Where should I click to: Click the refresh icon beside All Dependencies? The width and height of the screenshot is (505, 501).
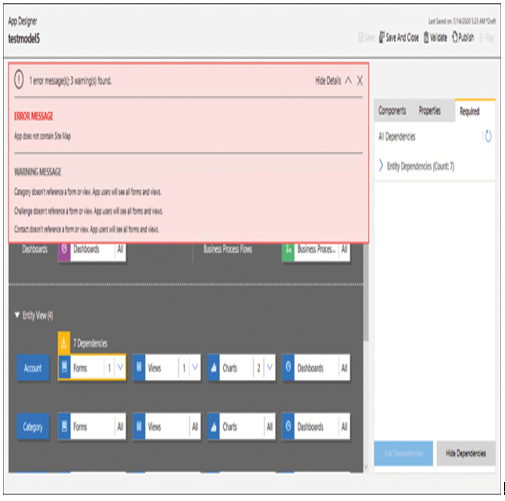click(x=488, y=136)
